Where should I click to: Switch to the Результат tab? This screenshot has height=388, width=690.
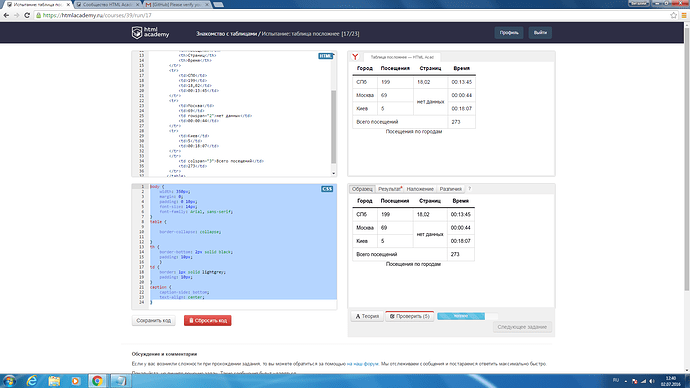(390, 189)
